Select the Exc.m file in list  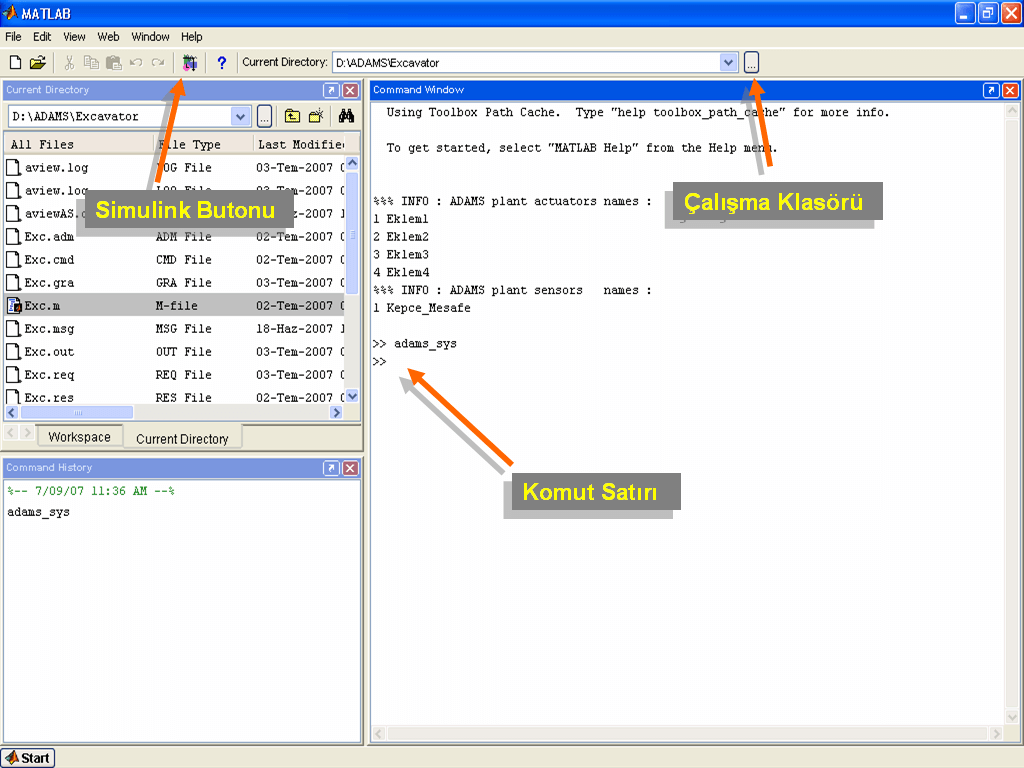click(42, 306)
